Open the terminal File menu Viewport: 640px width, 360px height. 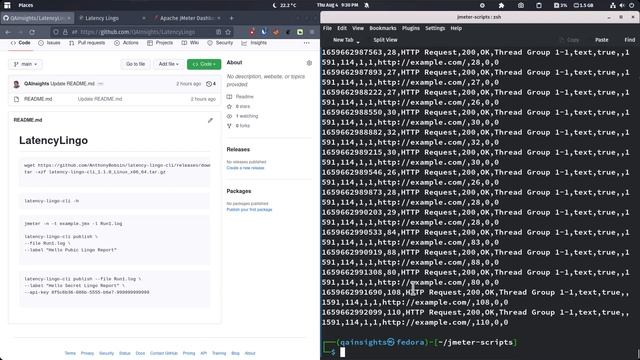[x=327, y=28]
